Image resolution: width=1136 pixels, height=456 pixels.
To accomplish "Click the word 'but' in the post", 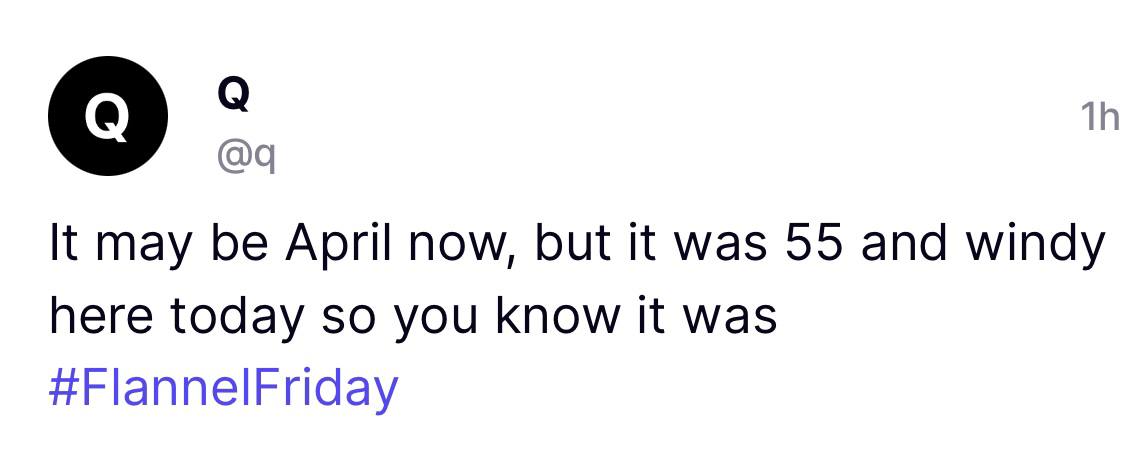I will click(577, 245).
